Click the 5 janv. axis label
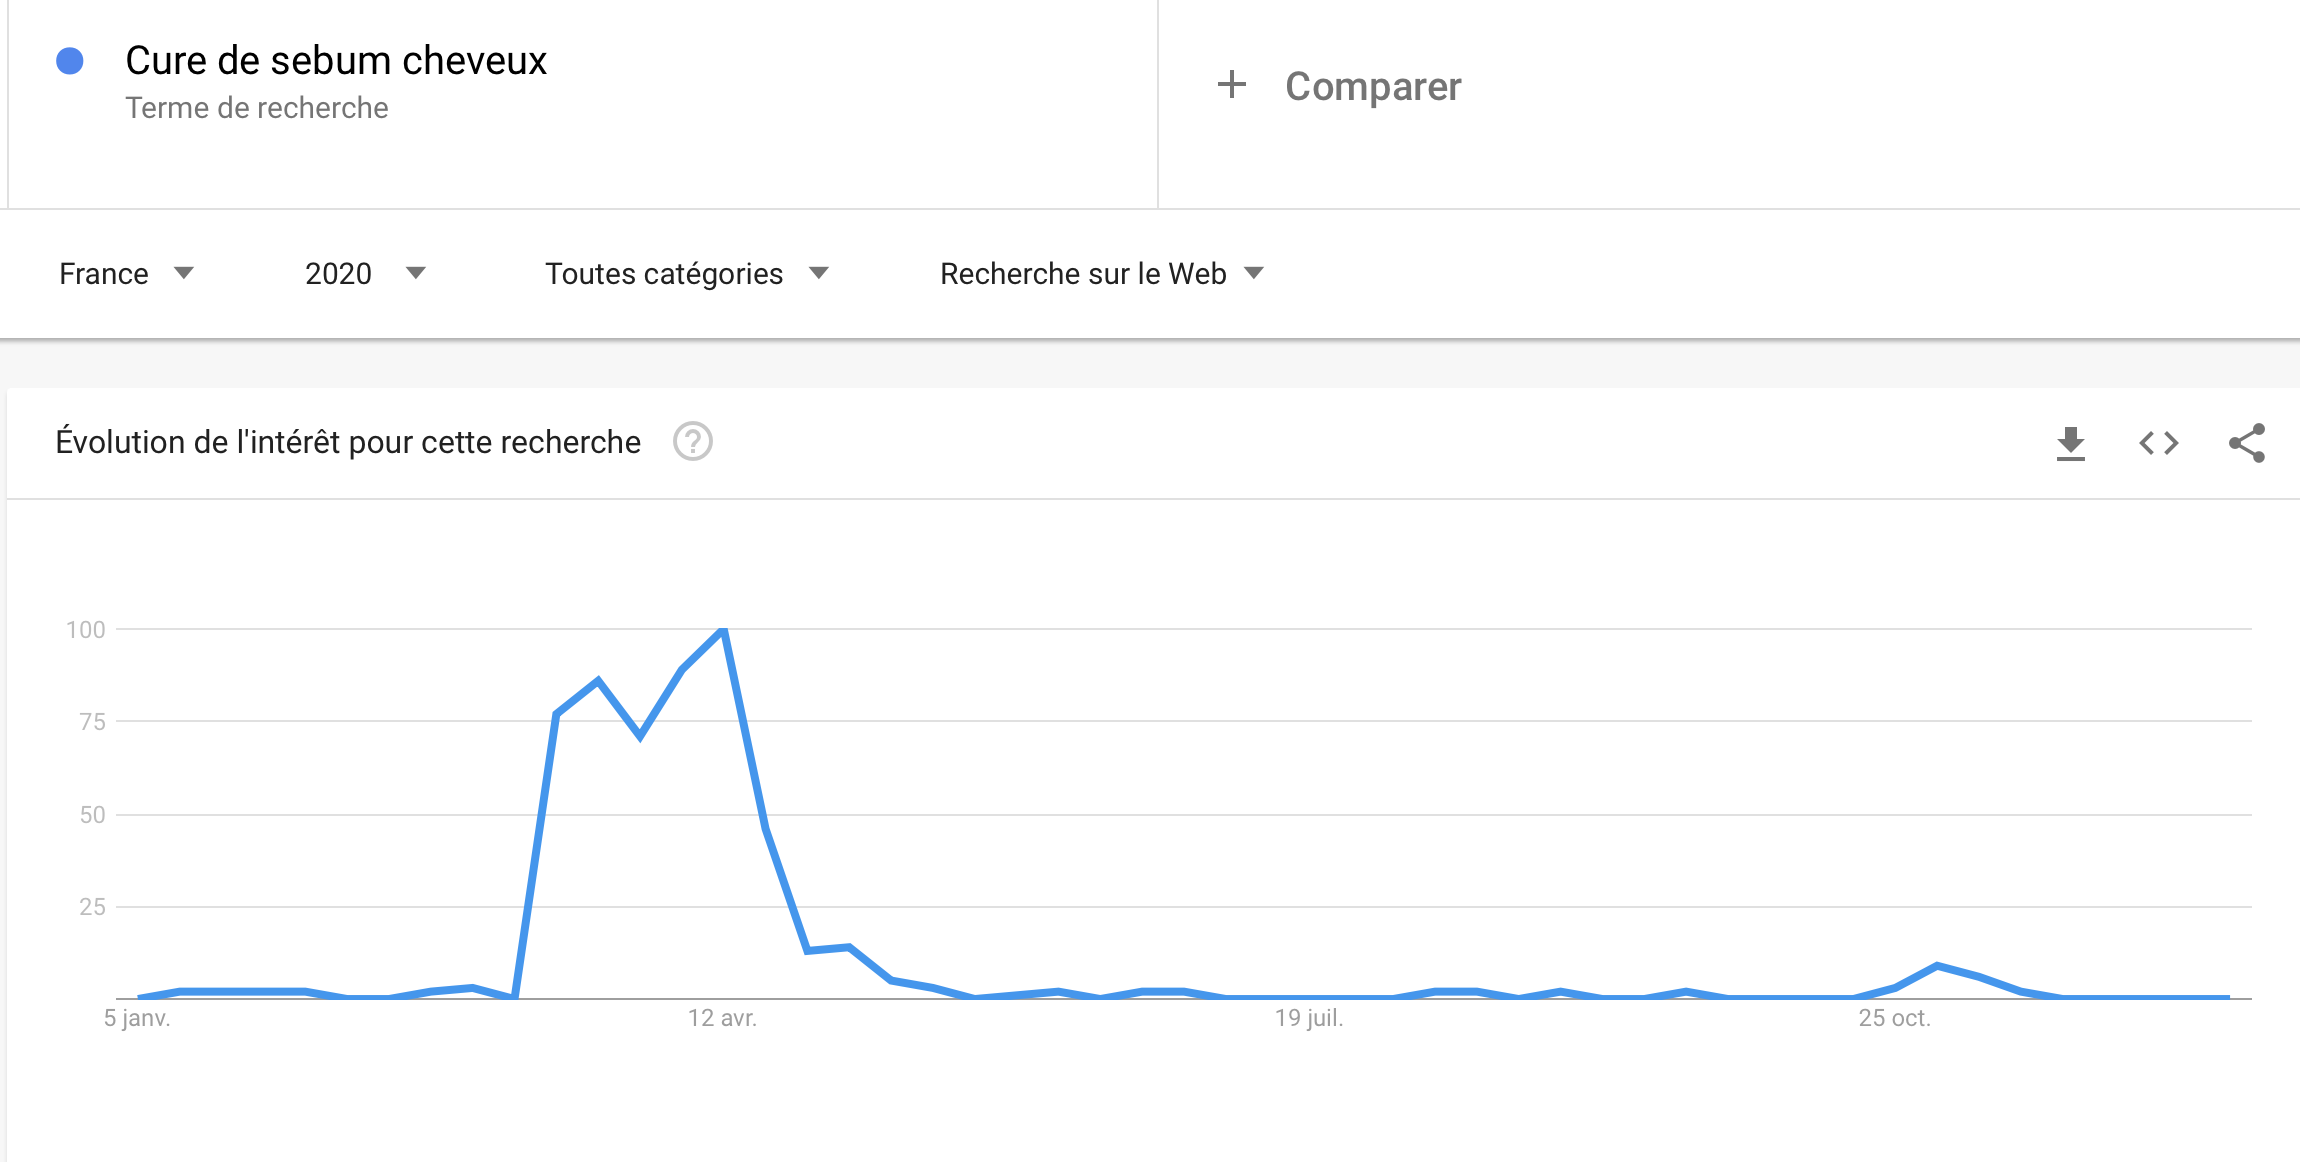The height and width of the screenshot is (1162, 2300). (137, 1018)
